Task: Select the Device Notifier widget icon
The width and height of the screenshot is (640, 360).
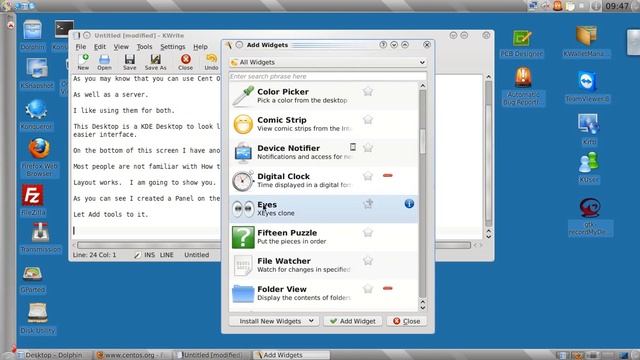Action: click(243, 153)
